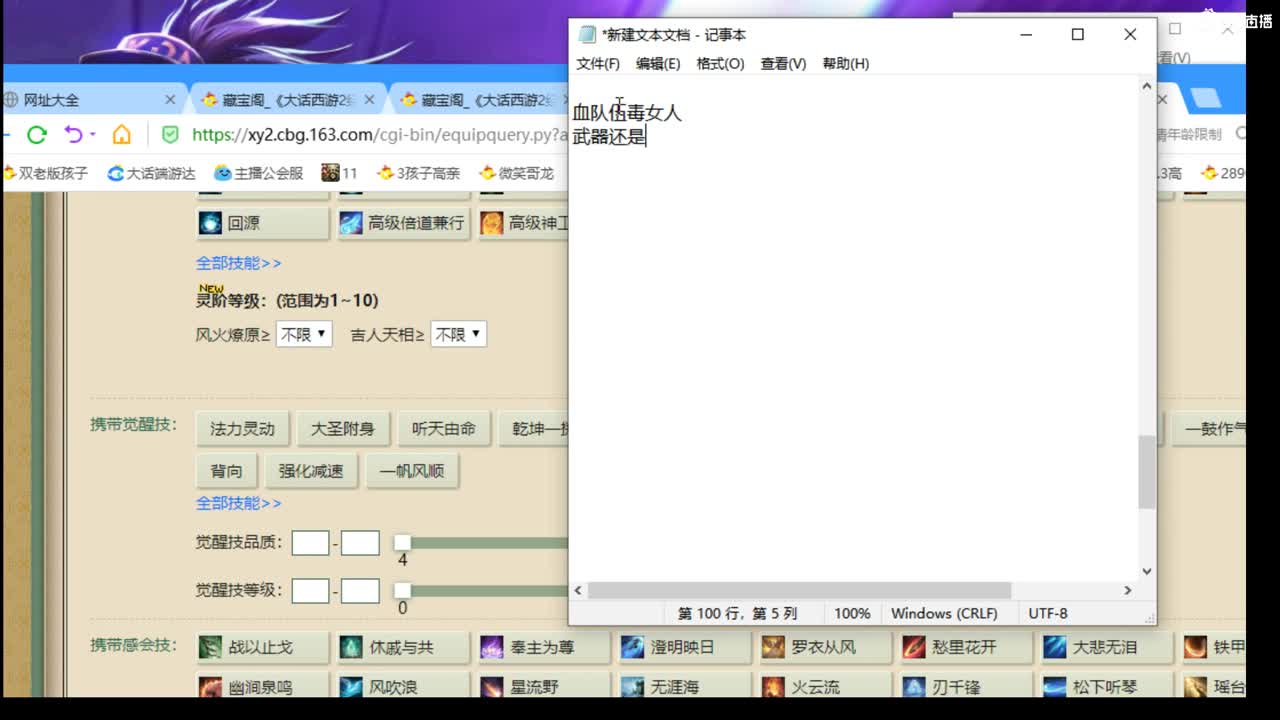The width and height of the screenshot is (1280, 720).
Task: Select the 战以止戈 skill
Action: [263, 647]
